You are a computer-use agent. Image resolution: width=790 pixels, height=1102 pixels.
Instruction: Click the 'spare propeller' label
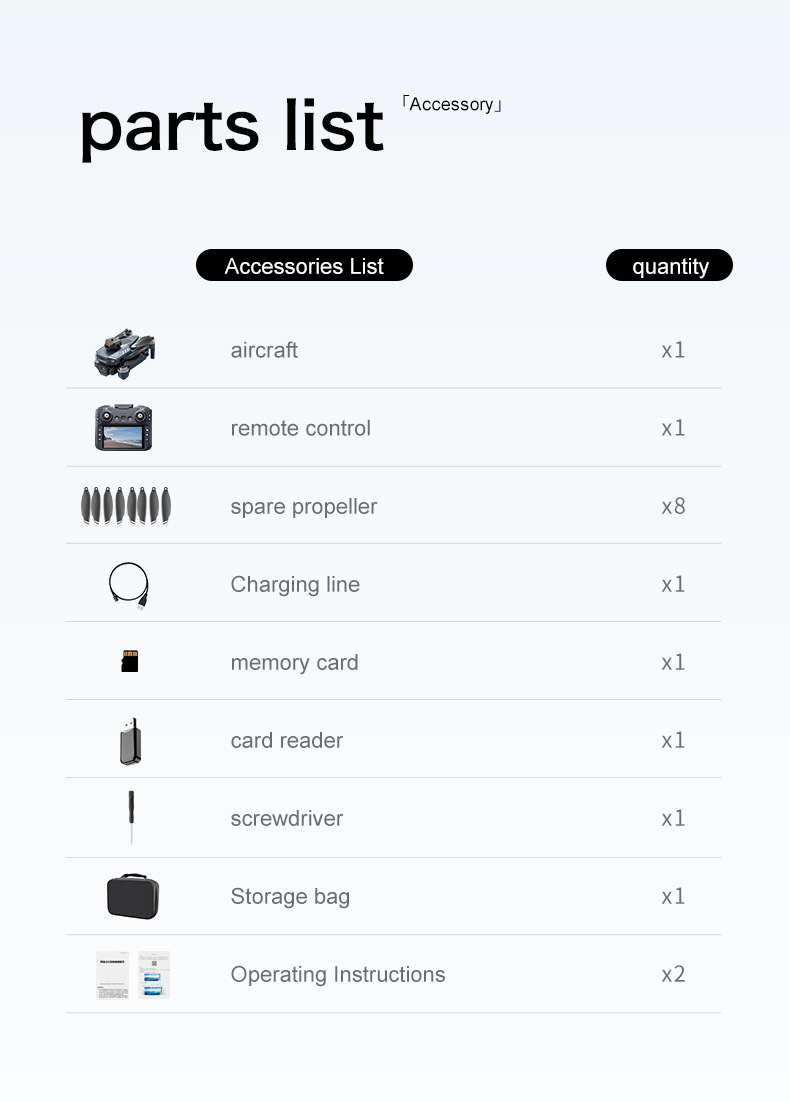tap(303, 506)
